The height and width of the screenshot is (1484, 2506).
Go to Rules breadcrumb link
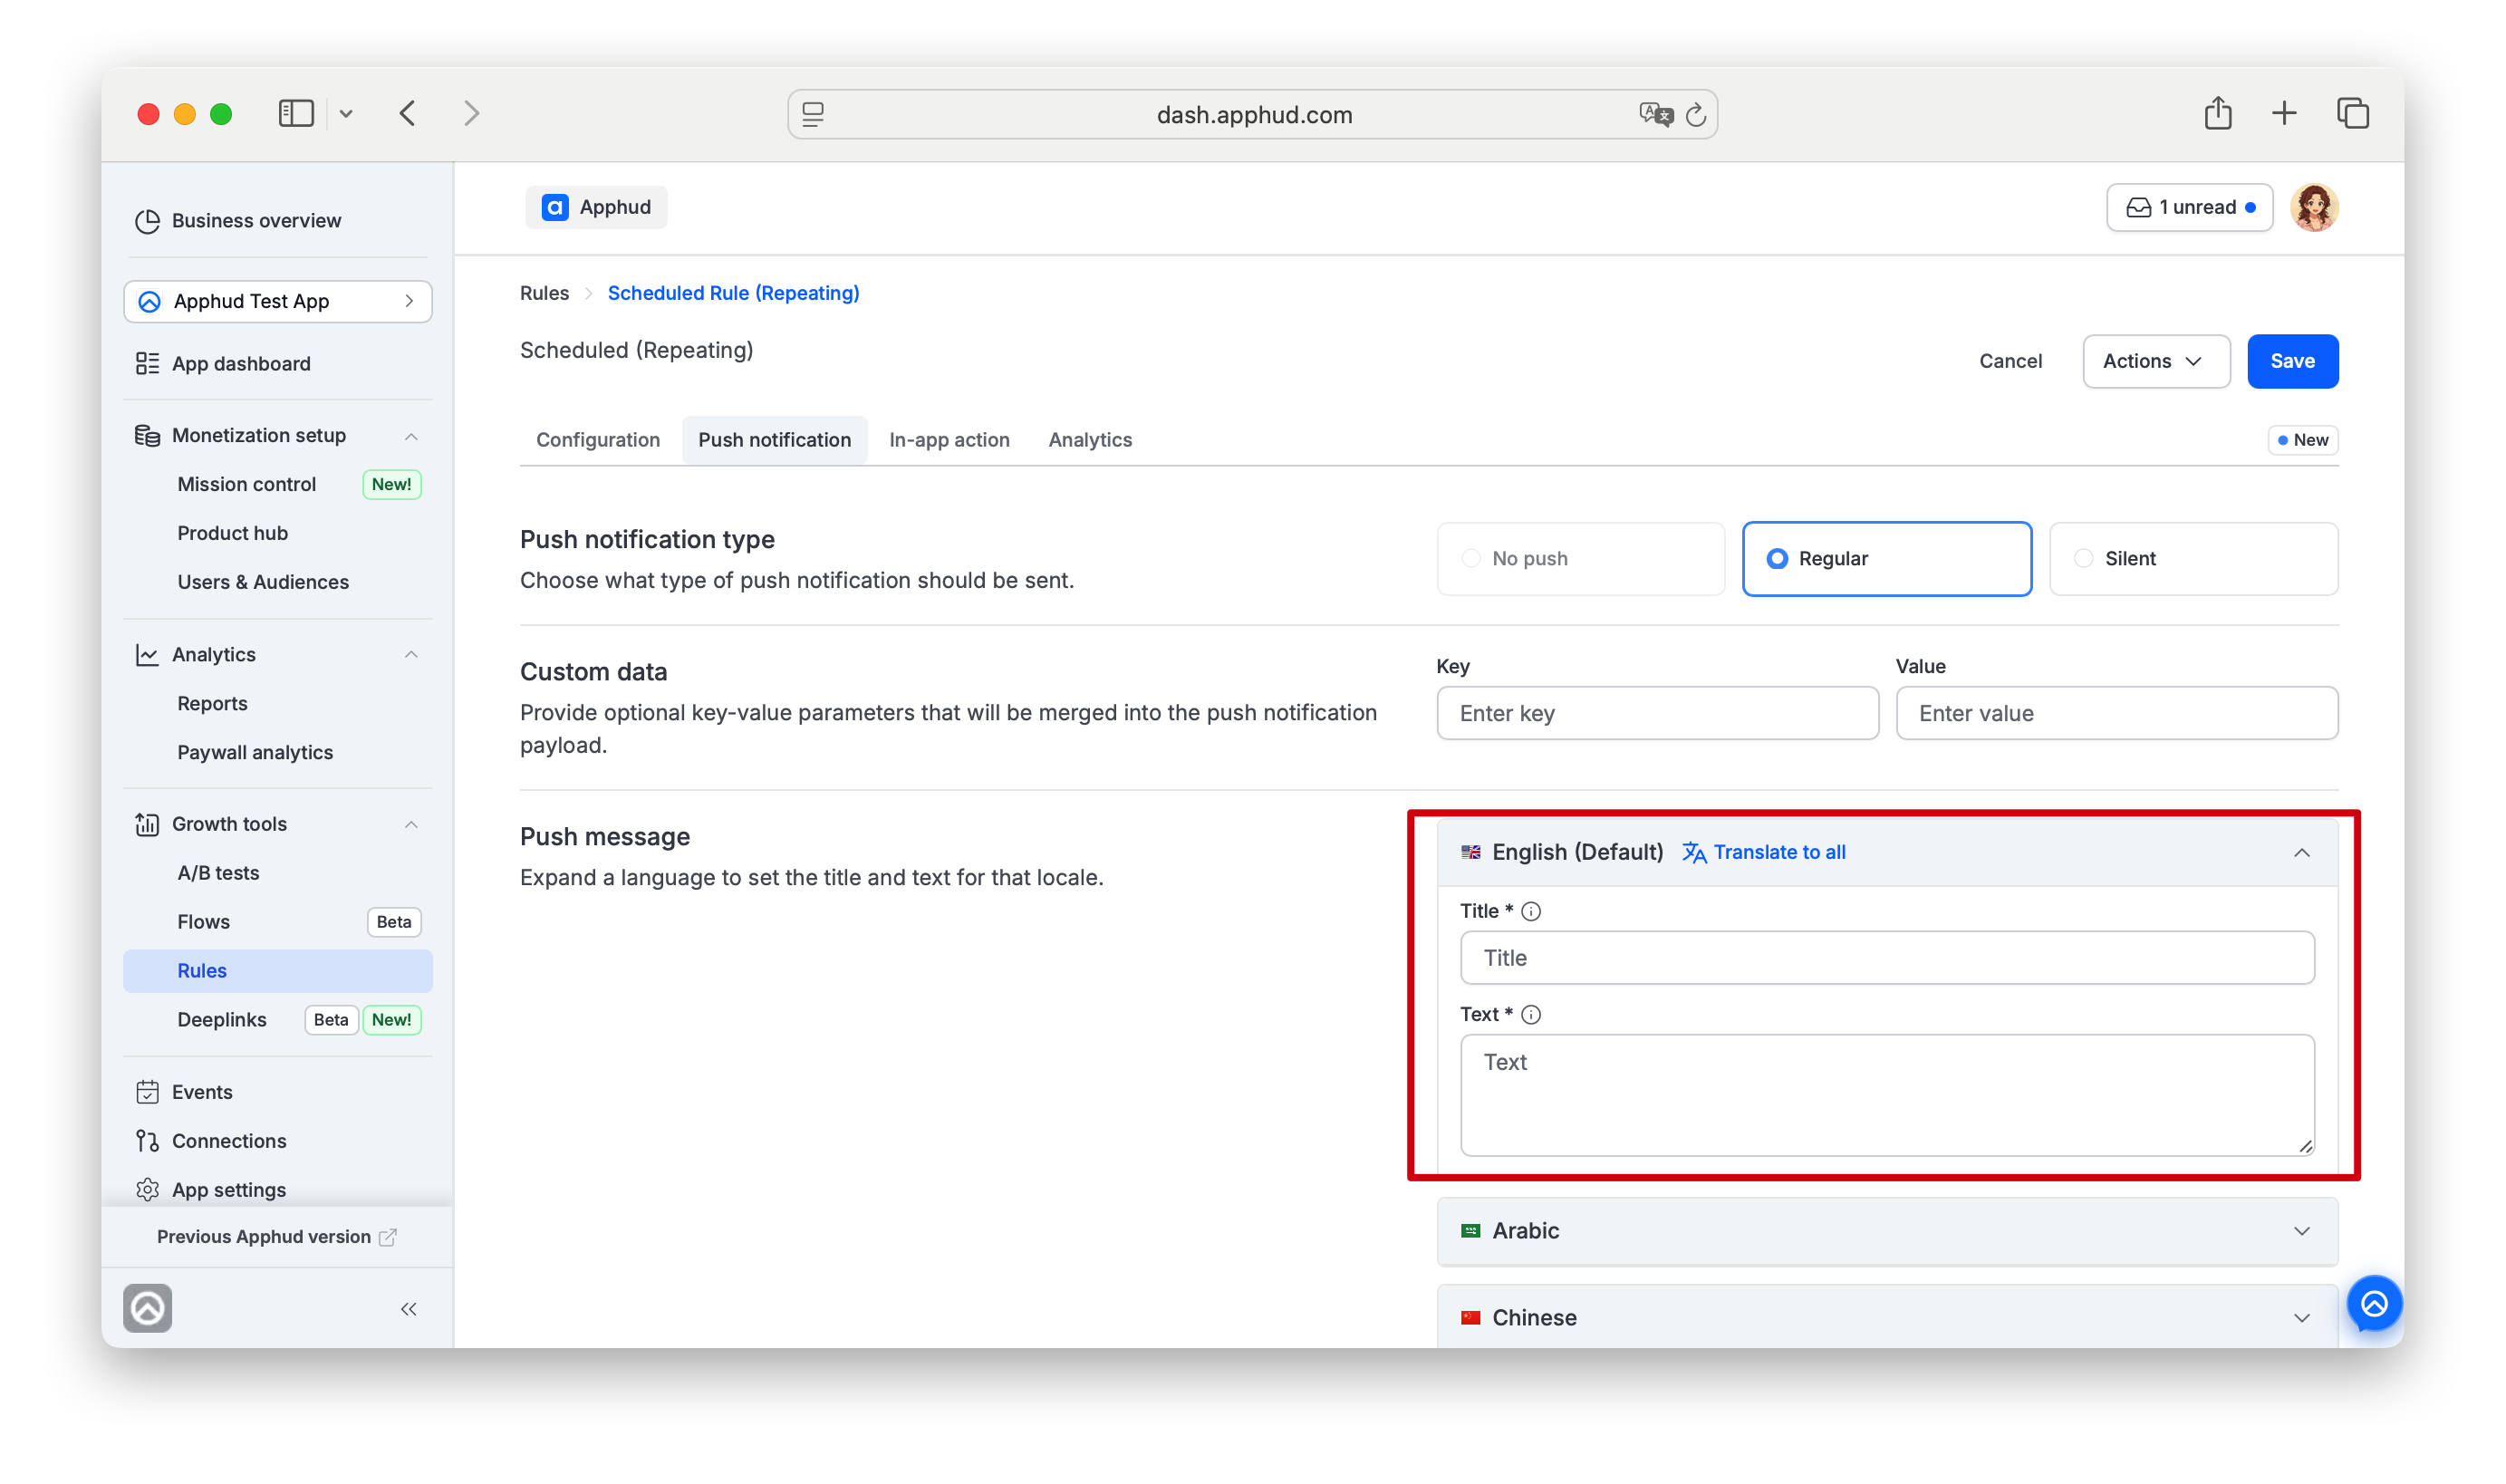(x=544, y=293)
